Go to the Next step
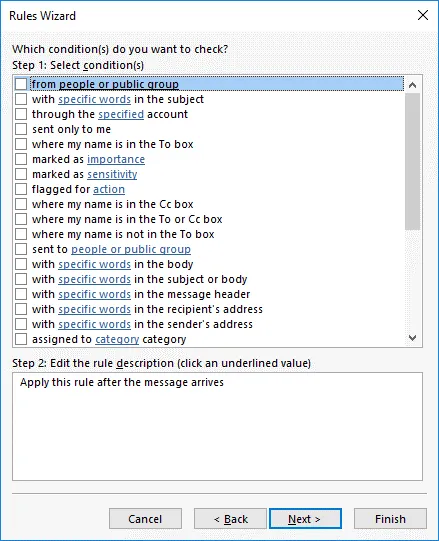439x541 pixels. [305, 519]
